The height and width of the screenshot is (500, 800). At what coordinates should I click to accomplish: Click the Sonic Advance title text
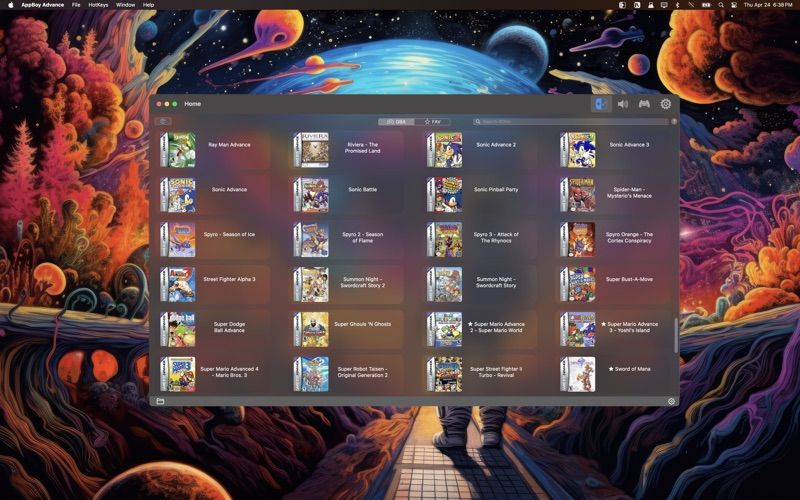(230, 189)
